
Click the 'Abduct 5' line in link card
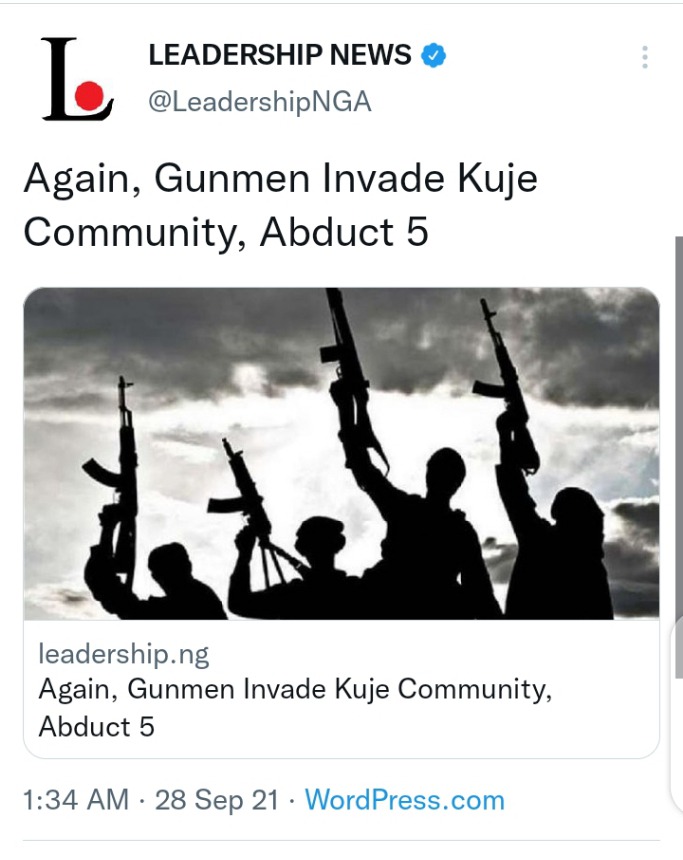click(97, 727)
